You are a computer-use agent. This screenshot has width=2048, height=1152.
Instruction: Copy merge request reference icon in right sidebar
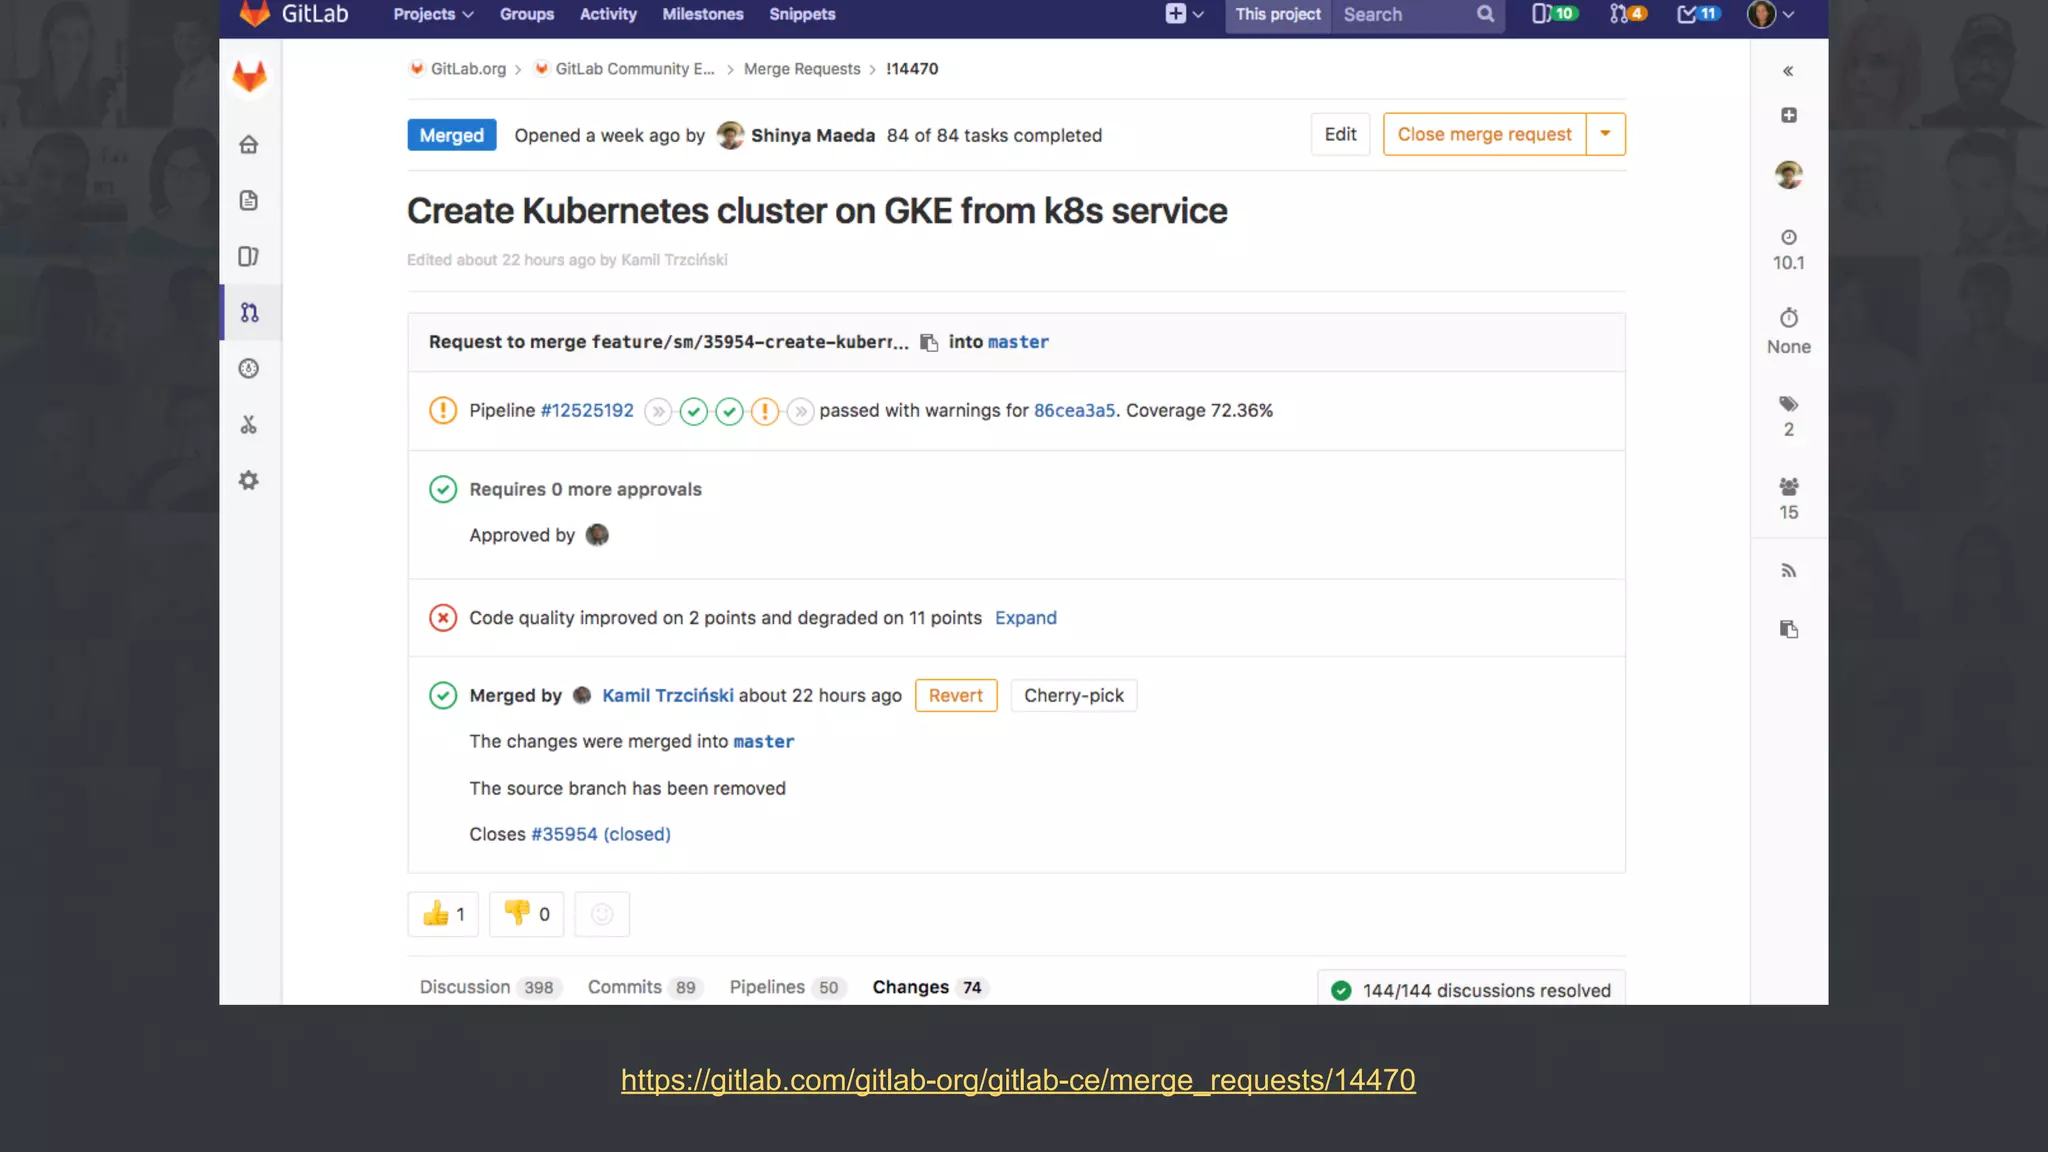click(1789, 629)
